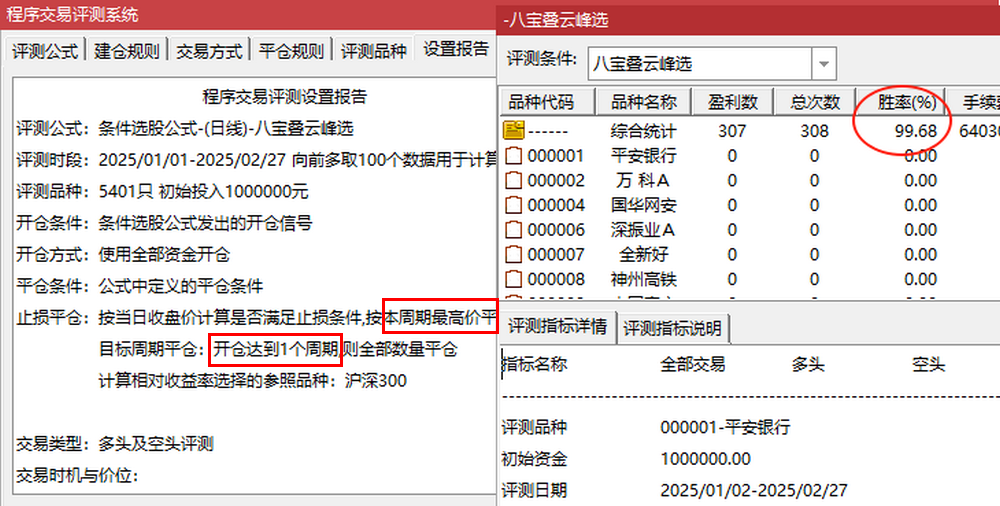
Task: Select stock name 全新好
Action: (x=643, y=255)
